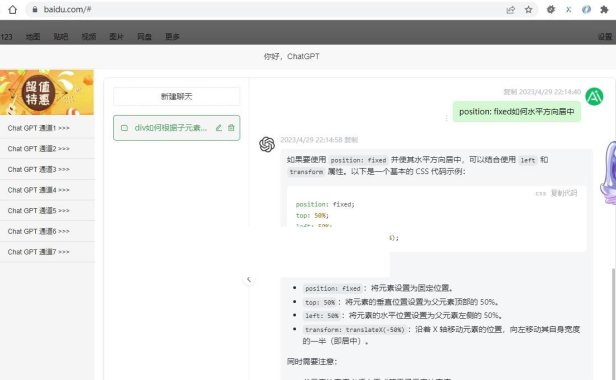This screenshot has height=380, width=616.
Task: Open Chat GPT 通道3 link
Action: pyautogui.click(x=38, y=169)
